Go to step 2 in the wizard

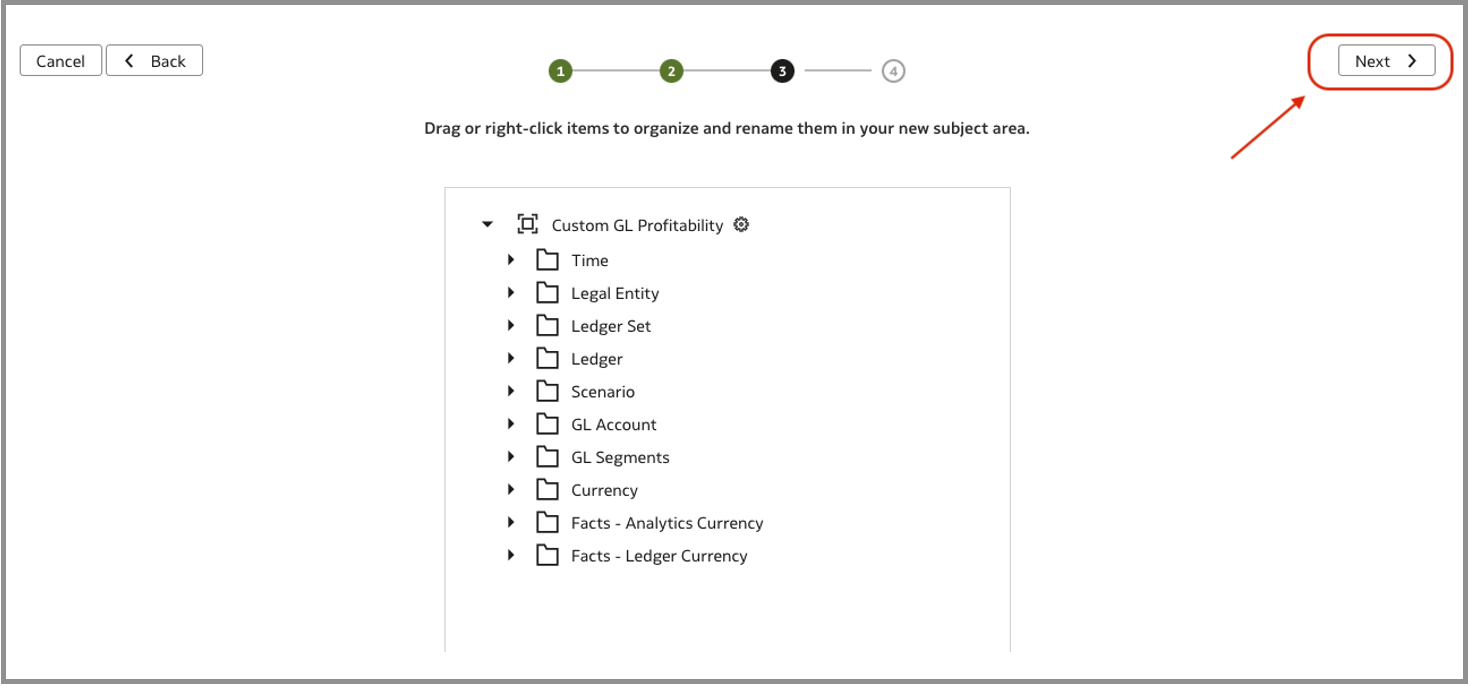tap(671, 71)
